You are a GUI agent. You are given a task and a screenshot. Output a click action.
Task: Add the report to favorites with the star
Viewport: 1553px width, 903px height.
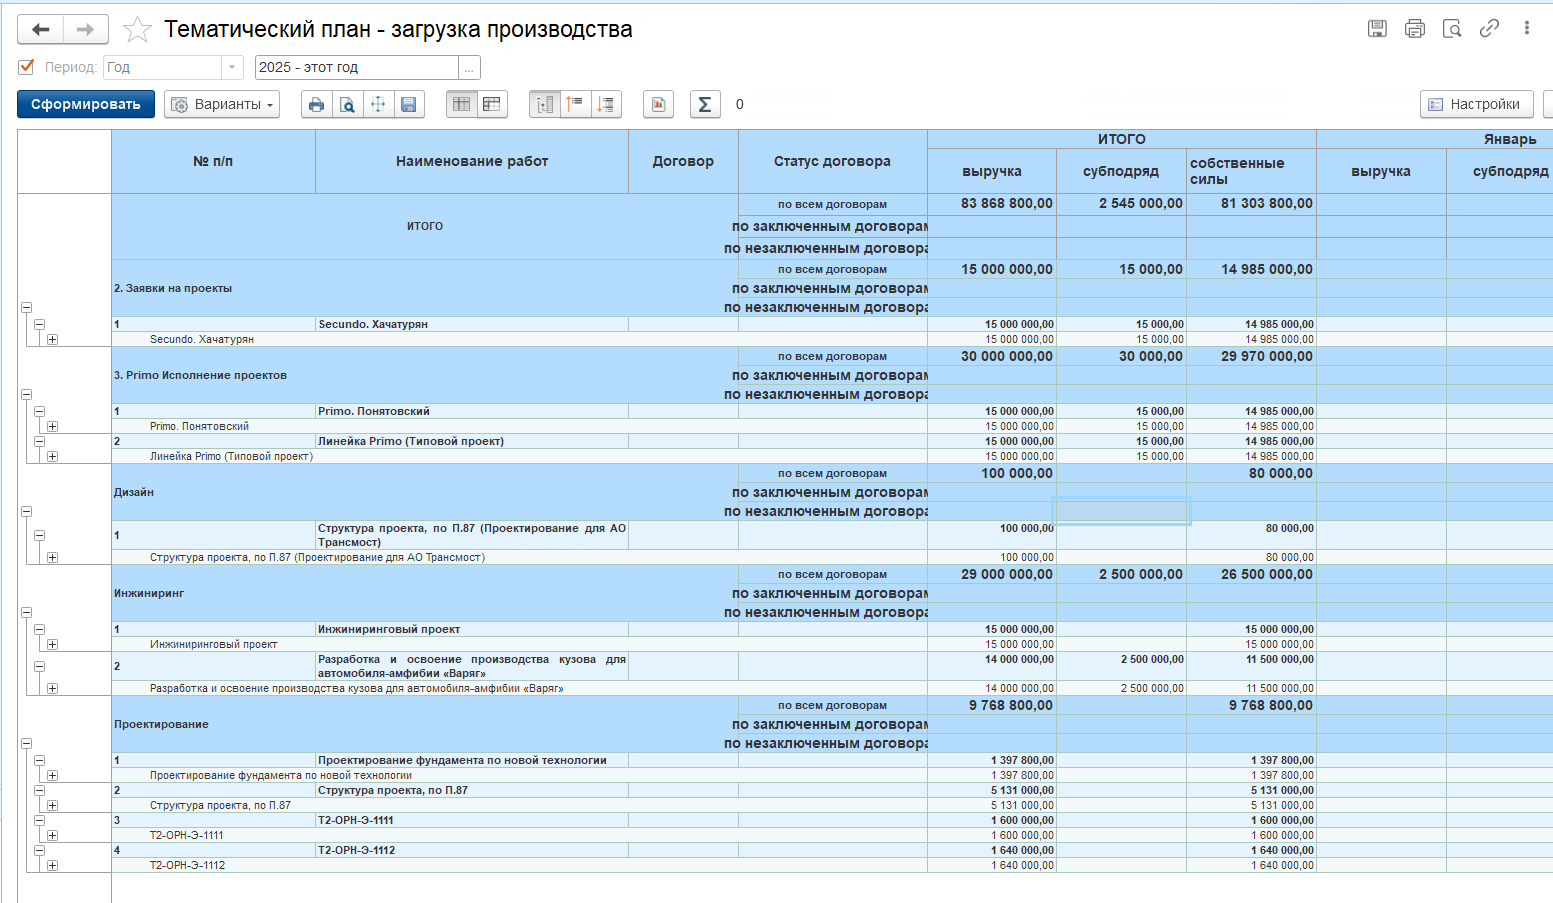point(137,30)
